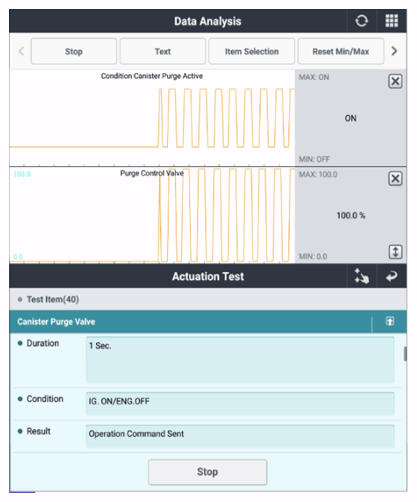Click the vertical resize icon in Purge Control Valve panel
The image size is (417, 502).
396,252
